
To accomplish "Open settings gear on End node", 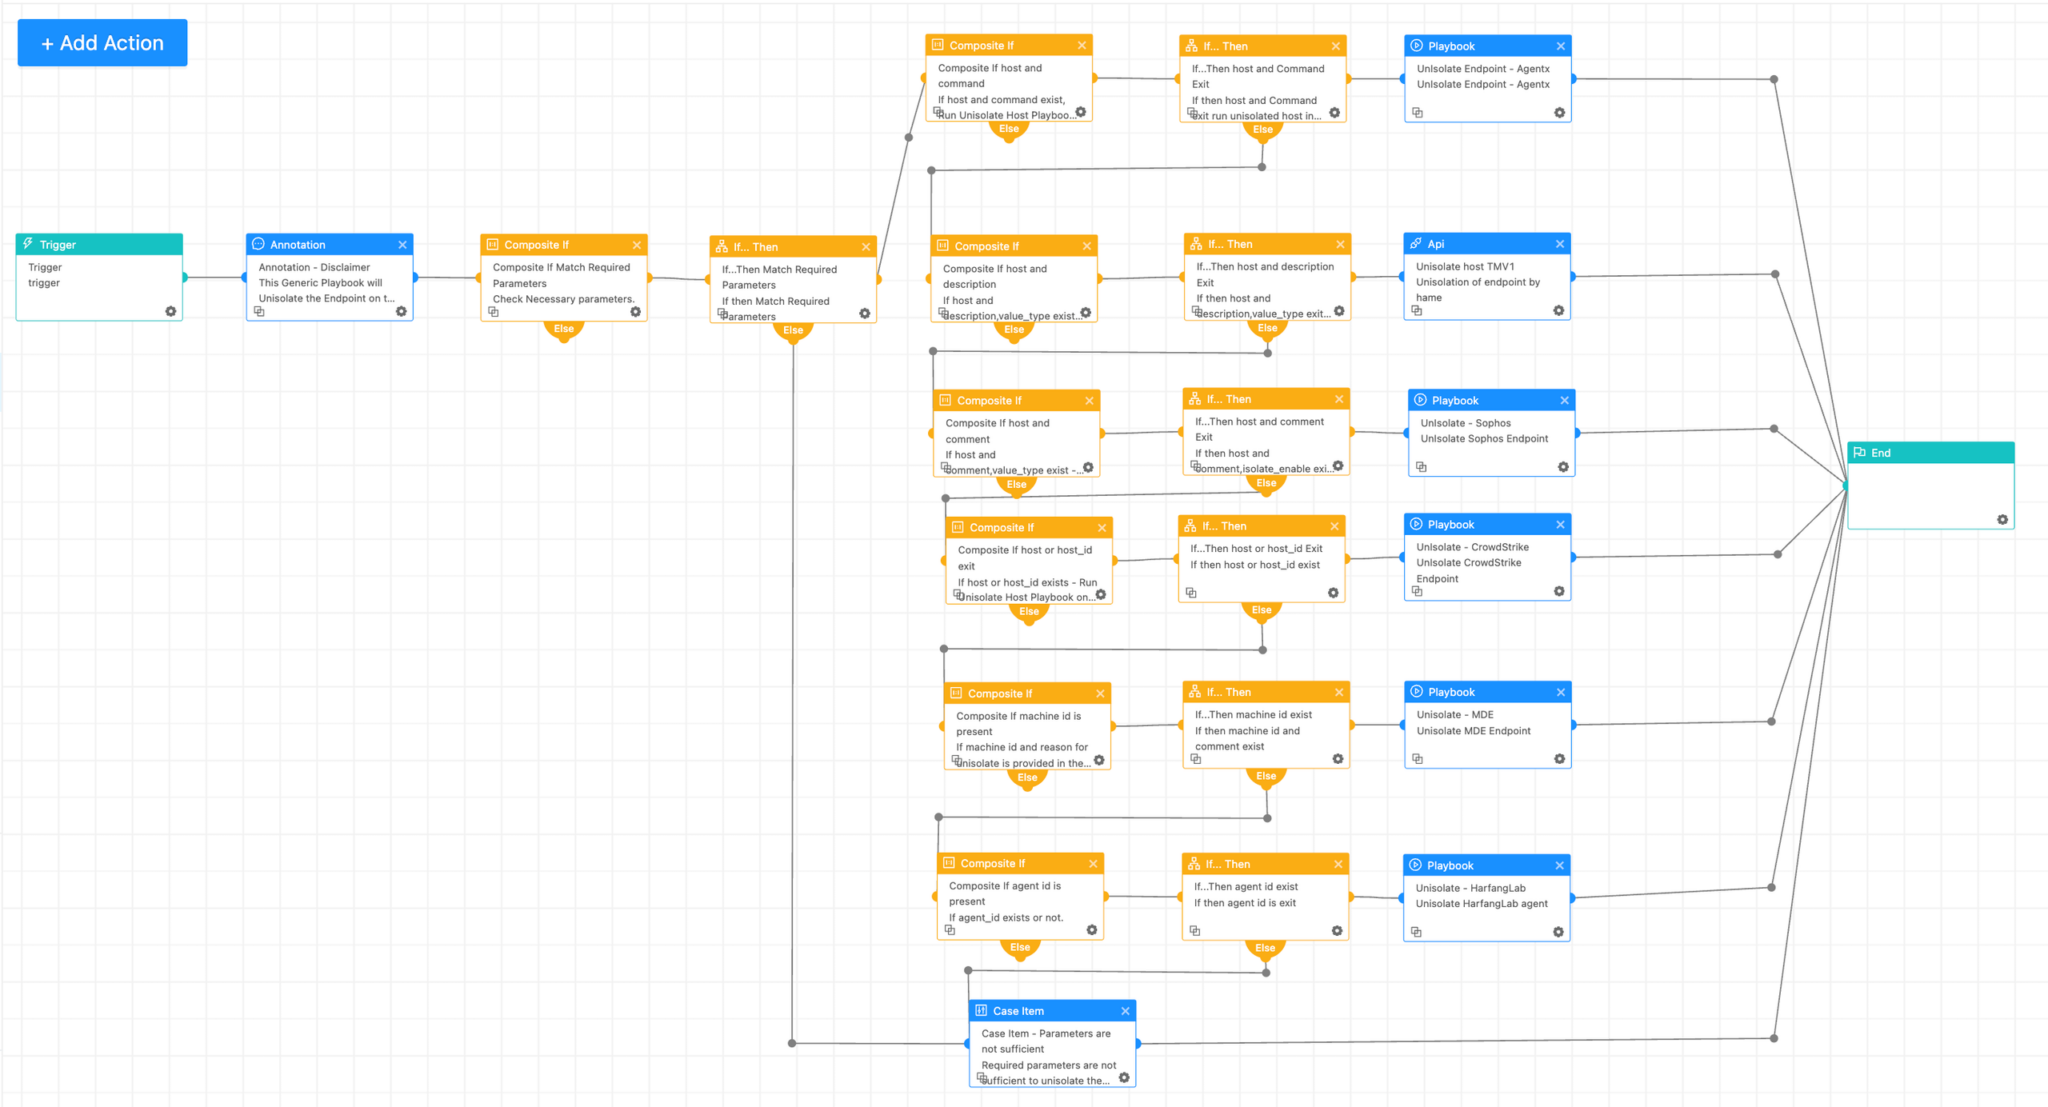I will click(x=2002, y=519).
